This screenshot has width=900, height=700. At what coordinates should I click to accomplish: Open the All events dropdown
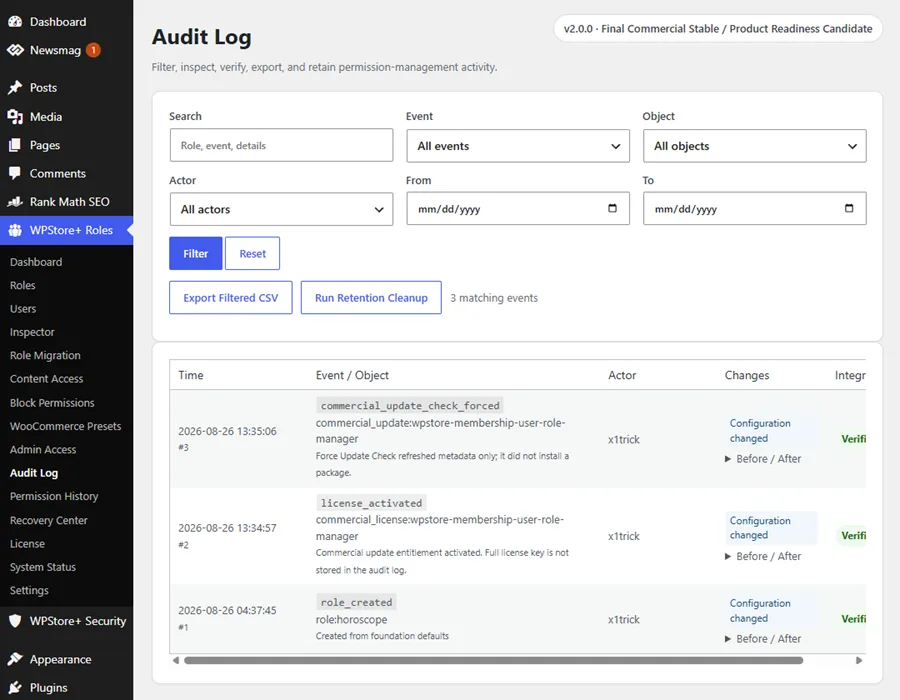[518, 146]
